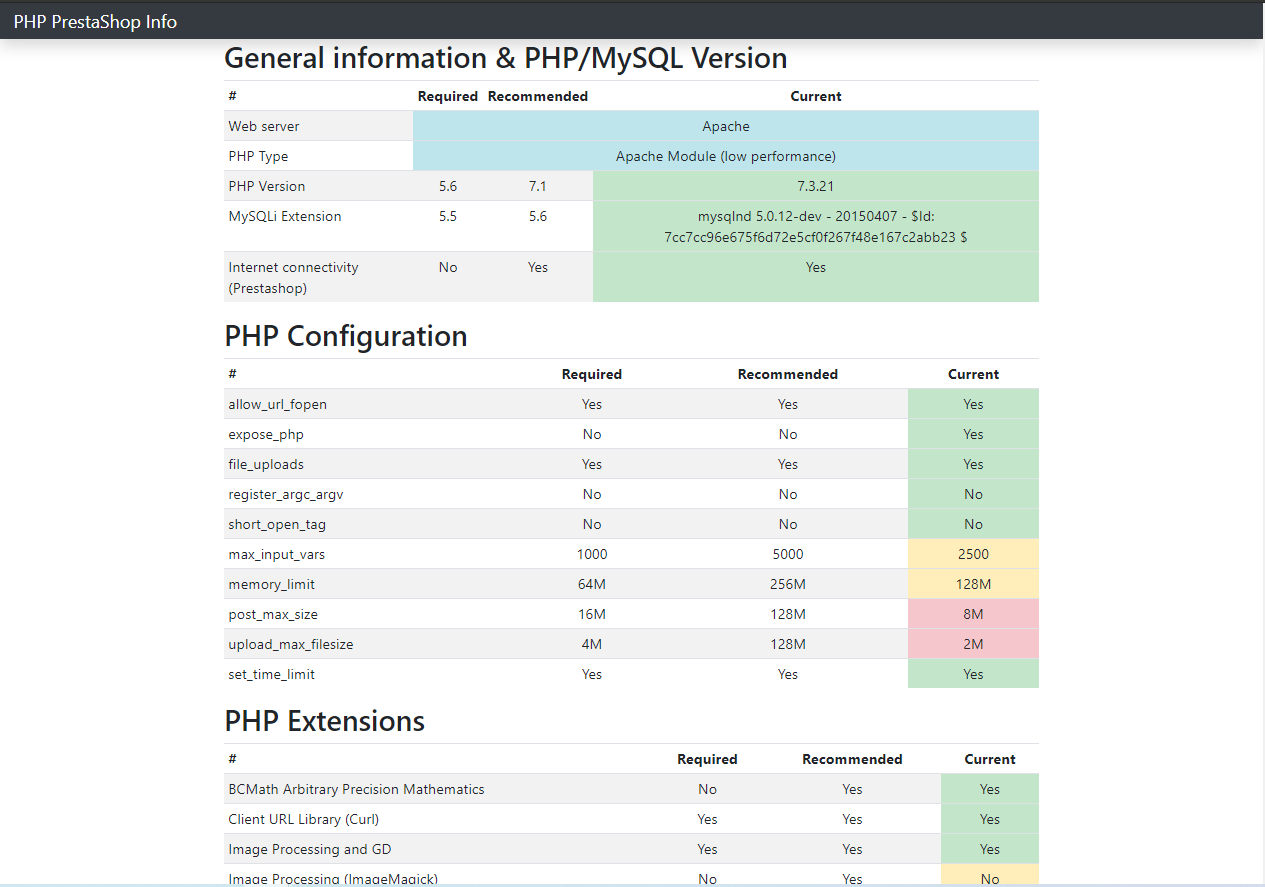
Task: Select the current PHP version 7.3.21 cell
Action: [x=816, y=186]
